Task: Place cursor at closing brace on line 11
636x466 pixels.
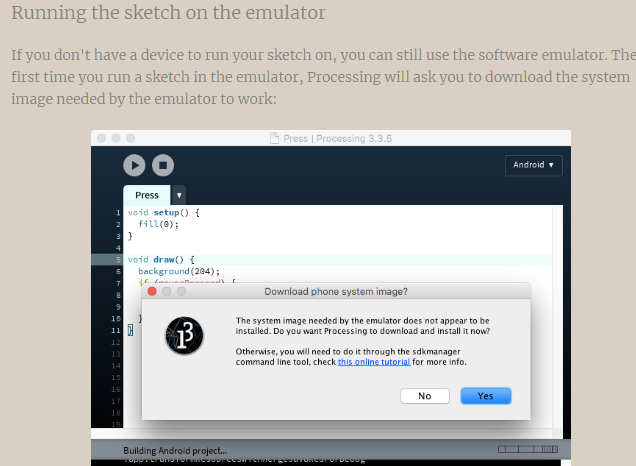Action: (x=130, y=330)
